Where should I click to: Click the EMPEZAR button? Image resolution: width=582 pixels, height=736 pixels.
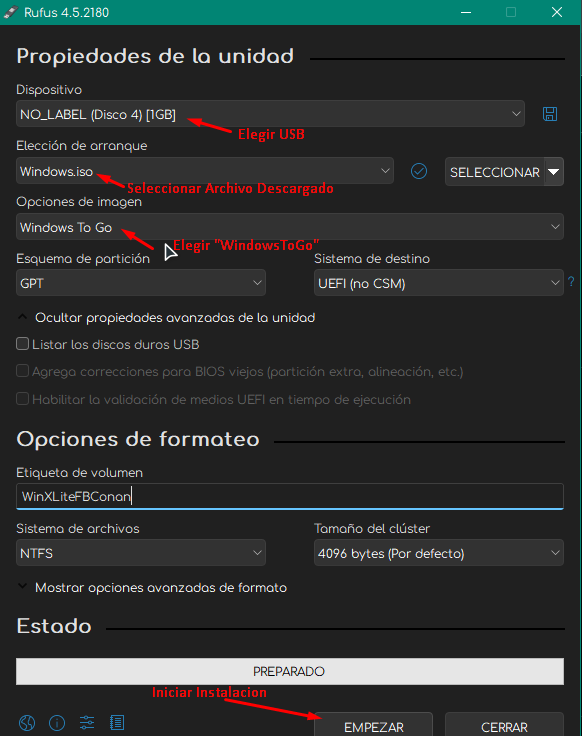pyautogui.click(x=374, y=725)
